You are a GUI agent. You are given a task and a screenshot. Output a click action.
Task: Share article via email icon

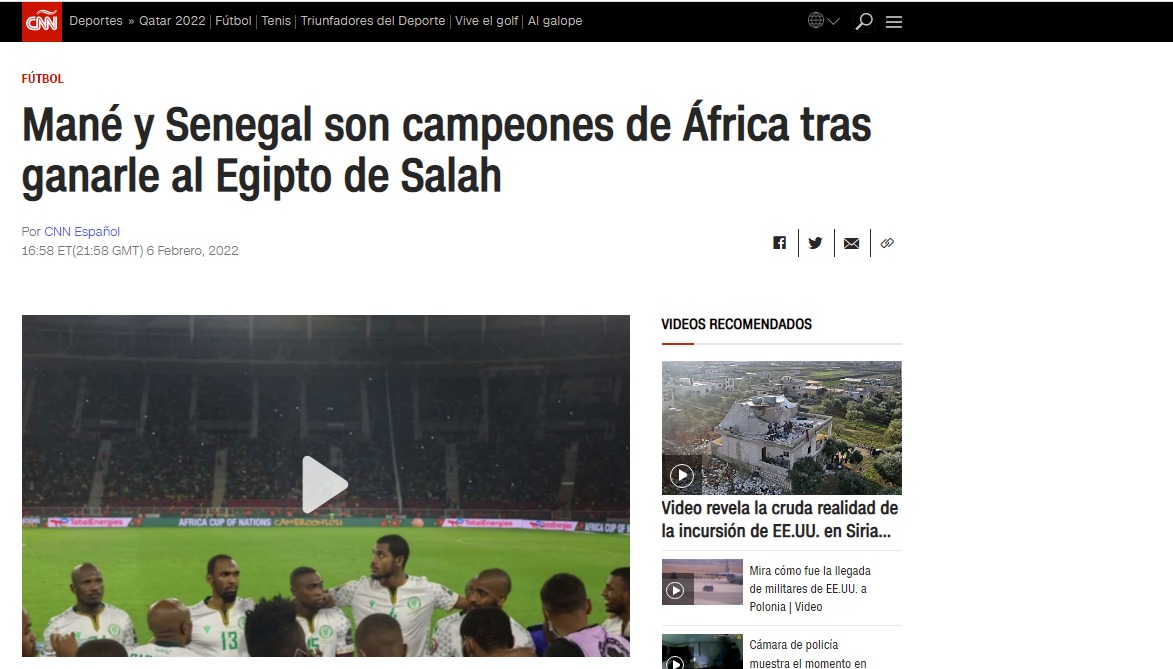(x=851, y=243)
